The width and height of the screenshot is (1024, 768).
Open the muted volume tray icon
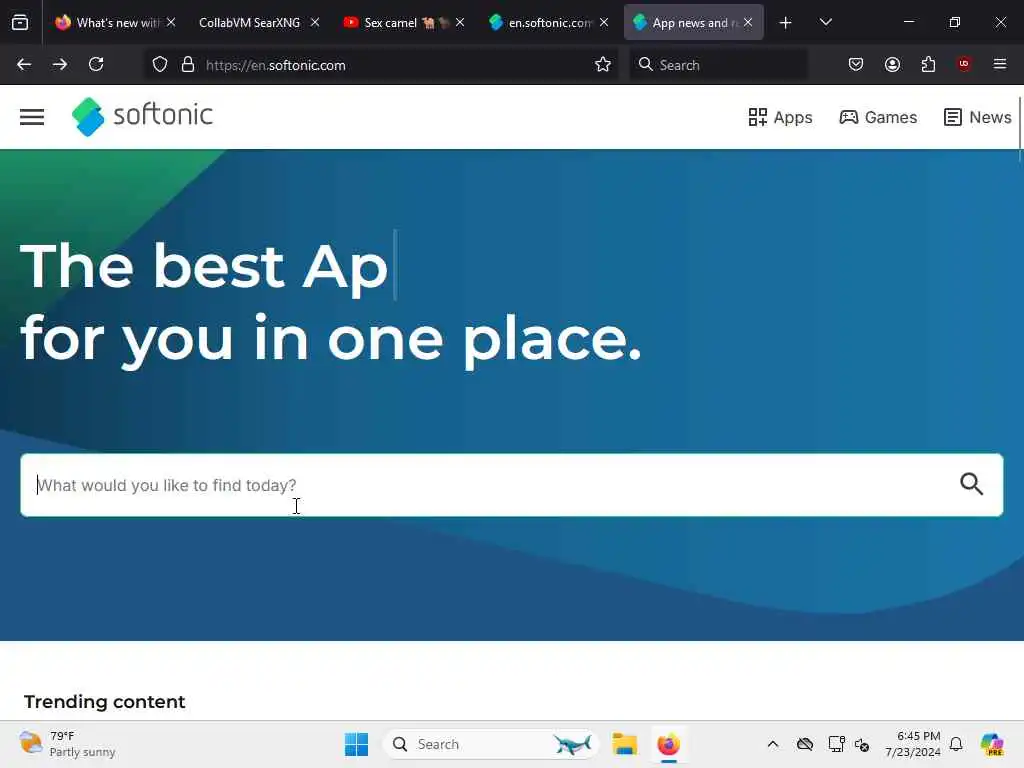862,744
